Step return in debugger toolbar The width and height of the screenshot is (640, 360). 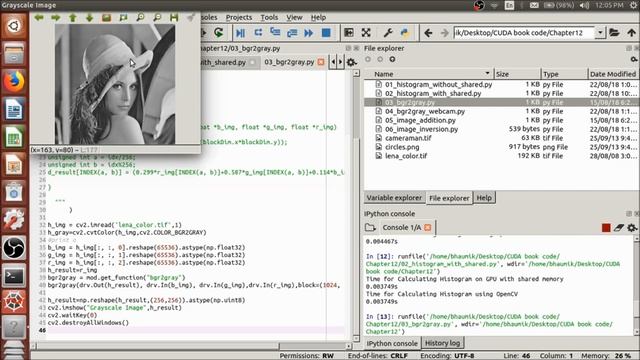[x=292, y=33]
